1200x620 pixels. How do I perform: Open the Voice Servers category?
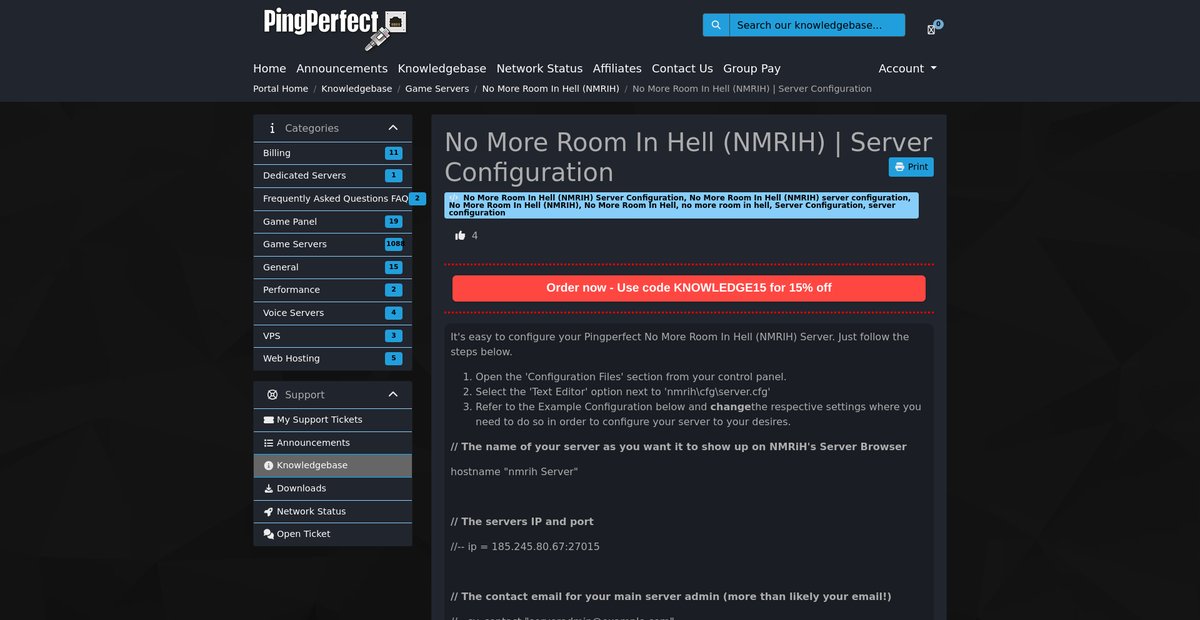[333, 313]
